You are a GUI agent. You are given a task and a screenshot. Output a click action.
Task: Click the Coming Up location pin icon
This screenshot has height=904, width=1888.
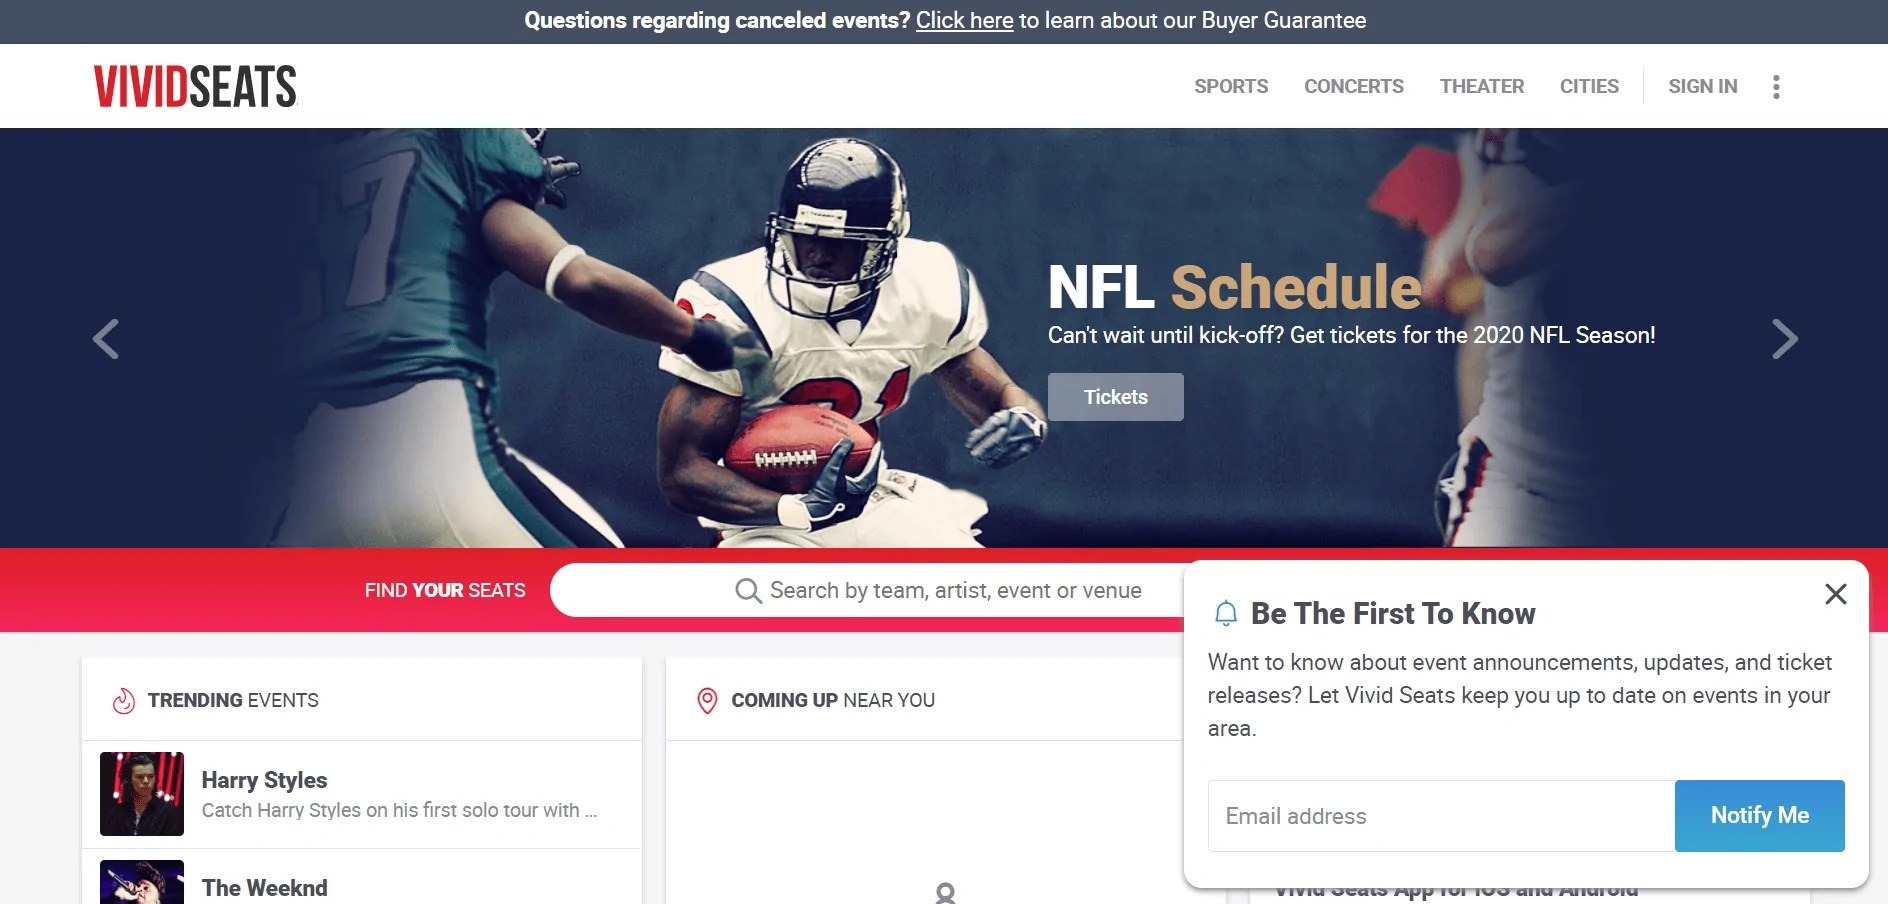pos(707,701)
